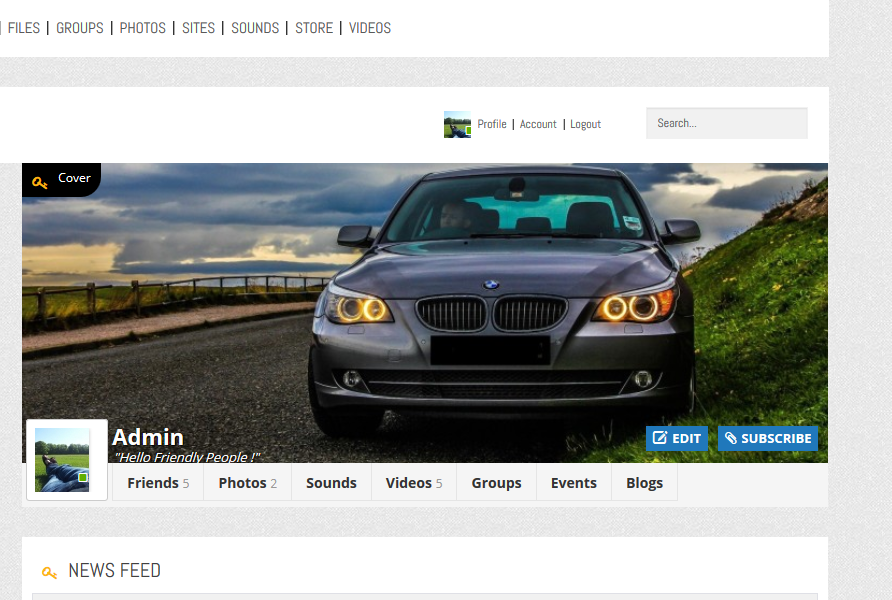892x600 pixels.
Task: Open Admin's large profile picture
Action: (62, 460)
